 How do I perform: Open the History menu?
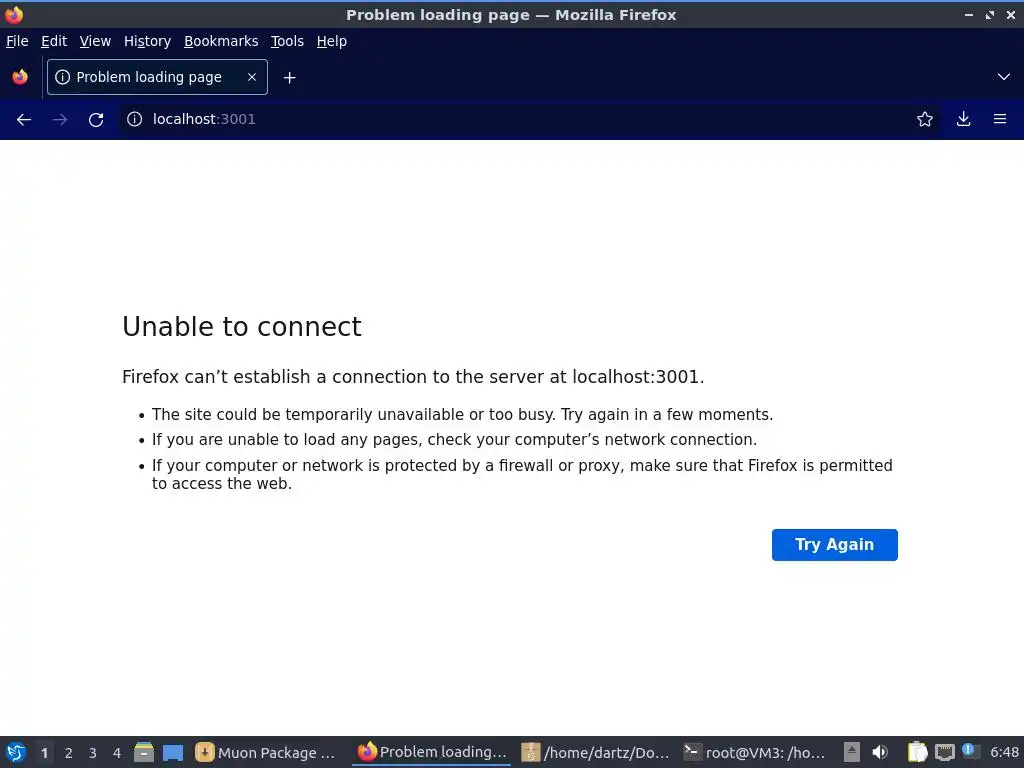pos(147,41)
